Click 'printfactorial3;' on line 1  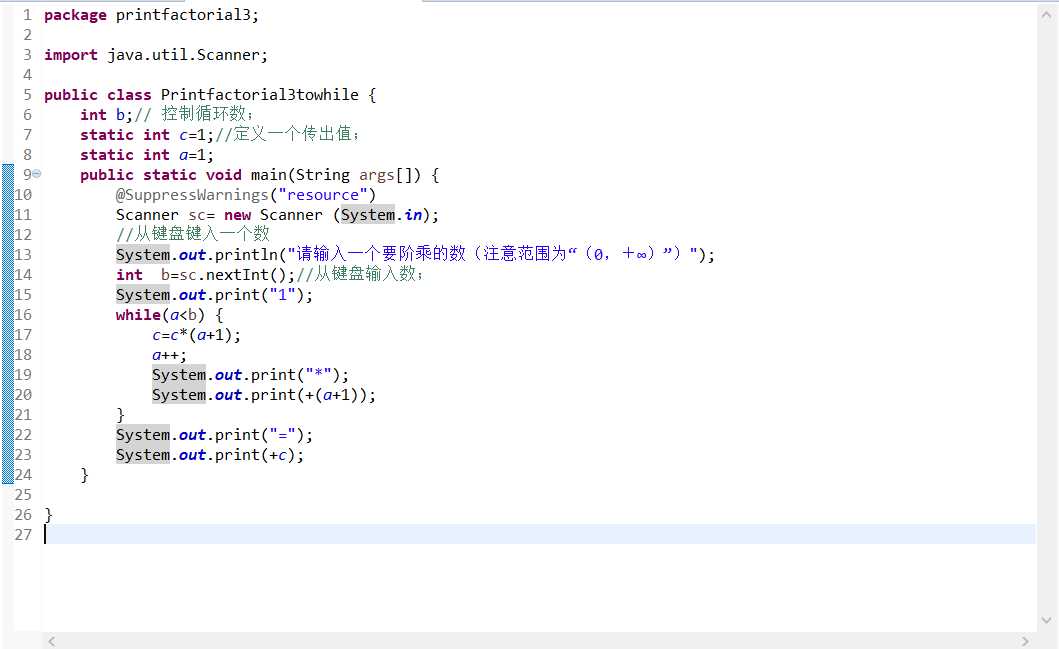click(x=187, y=15)
